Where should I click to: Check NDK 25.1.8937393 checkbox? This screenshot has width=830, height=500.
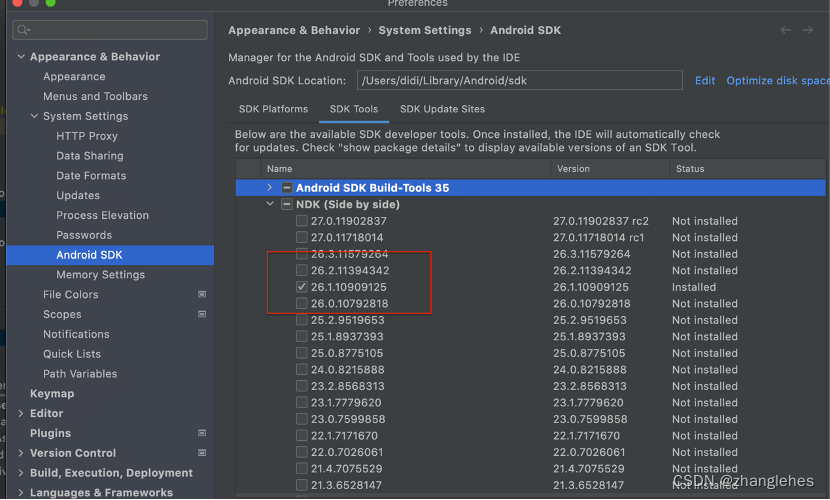coord(302,337)
